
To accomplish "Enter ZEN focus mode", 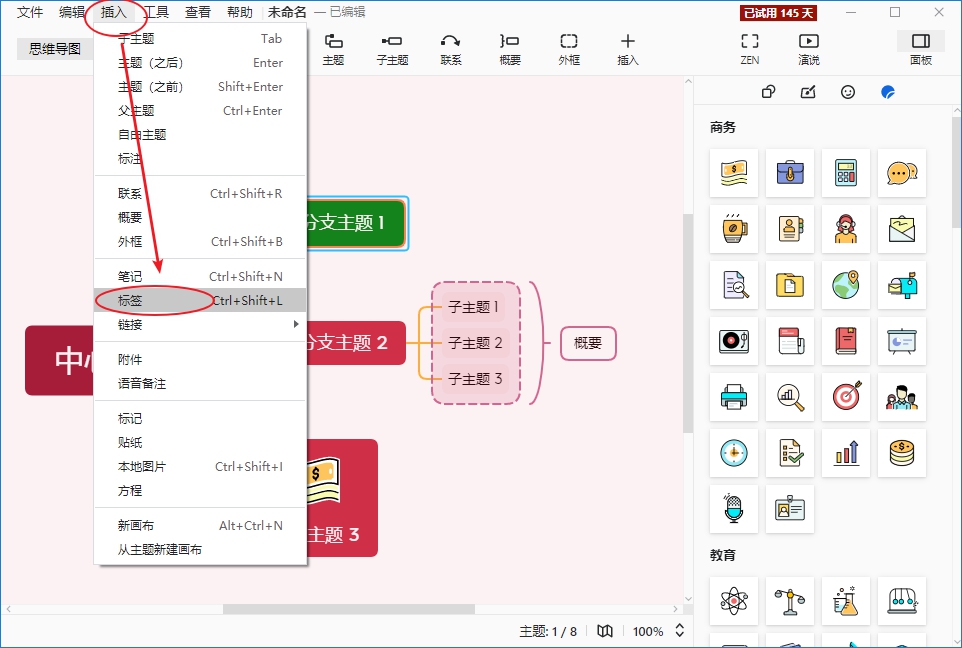I will coord(749,48).
